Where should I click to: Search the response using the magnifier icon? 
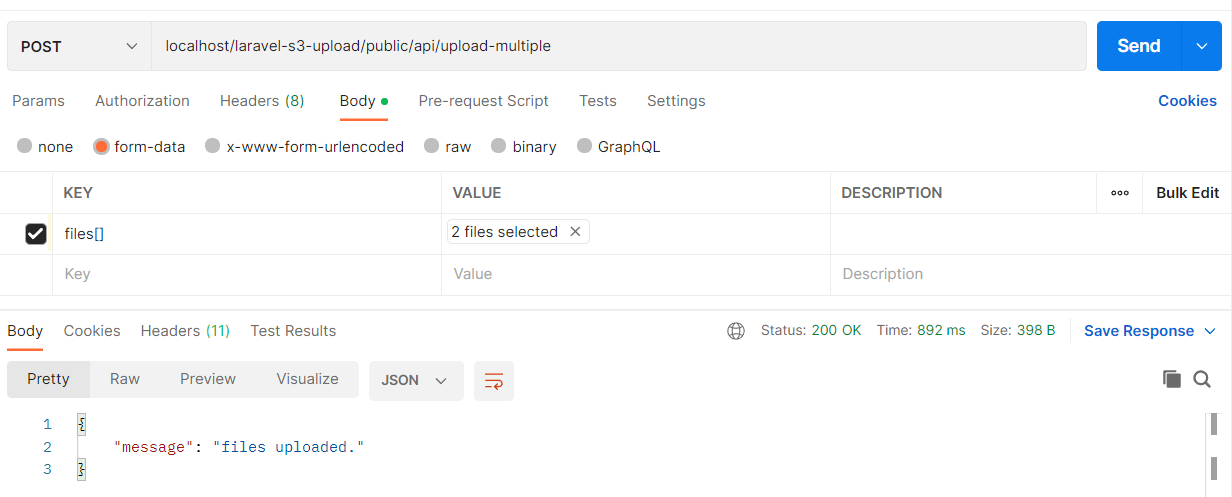[1202, 379]
